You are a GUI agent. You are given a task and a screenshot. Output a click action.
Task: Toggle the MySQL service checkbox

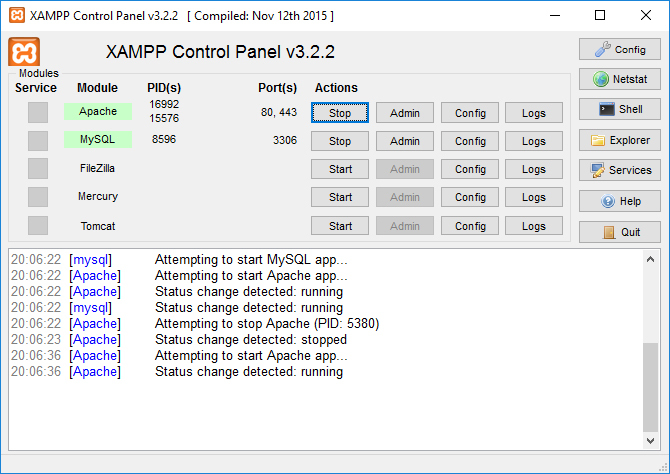(x=38, y=141)
